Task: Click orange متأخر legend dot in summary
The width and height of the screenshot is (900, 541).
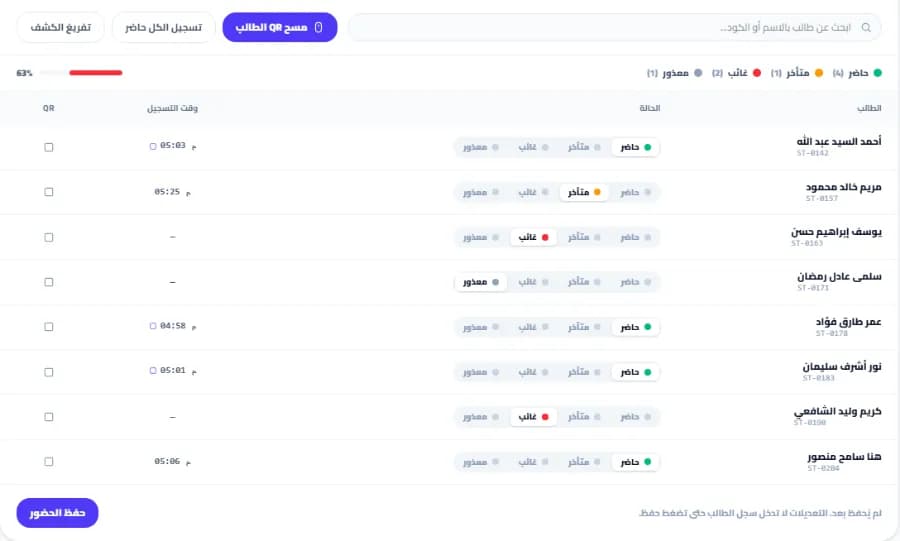Action: click(x=818, y=73)
